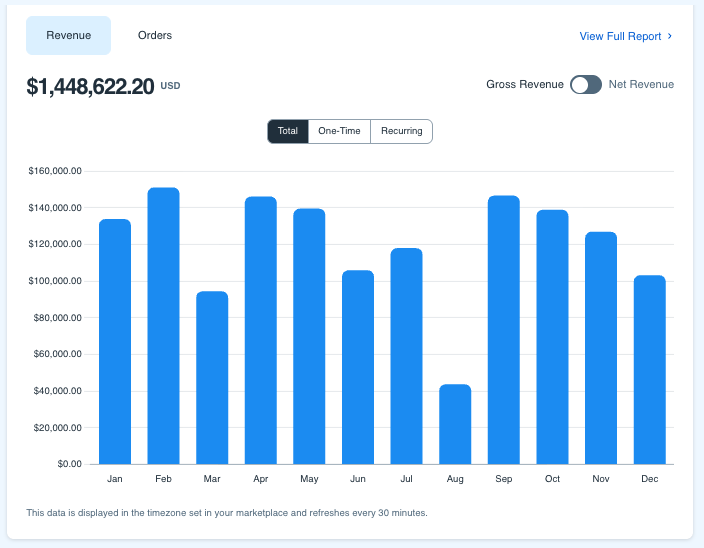Click the March revenue bar

[x=212, y=378]
